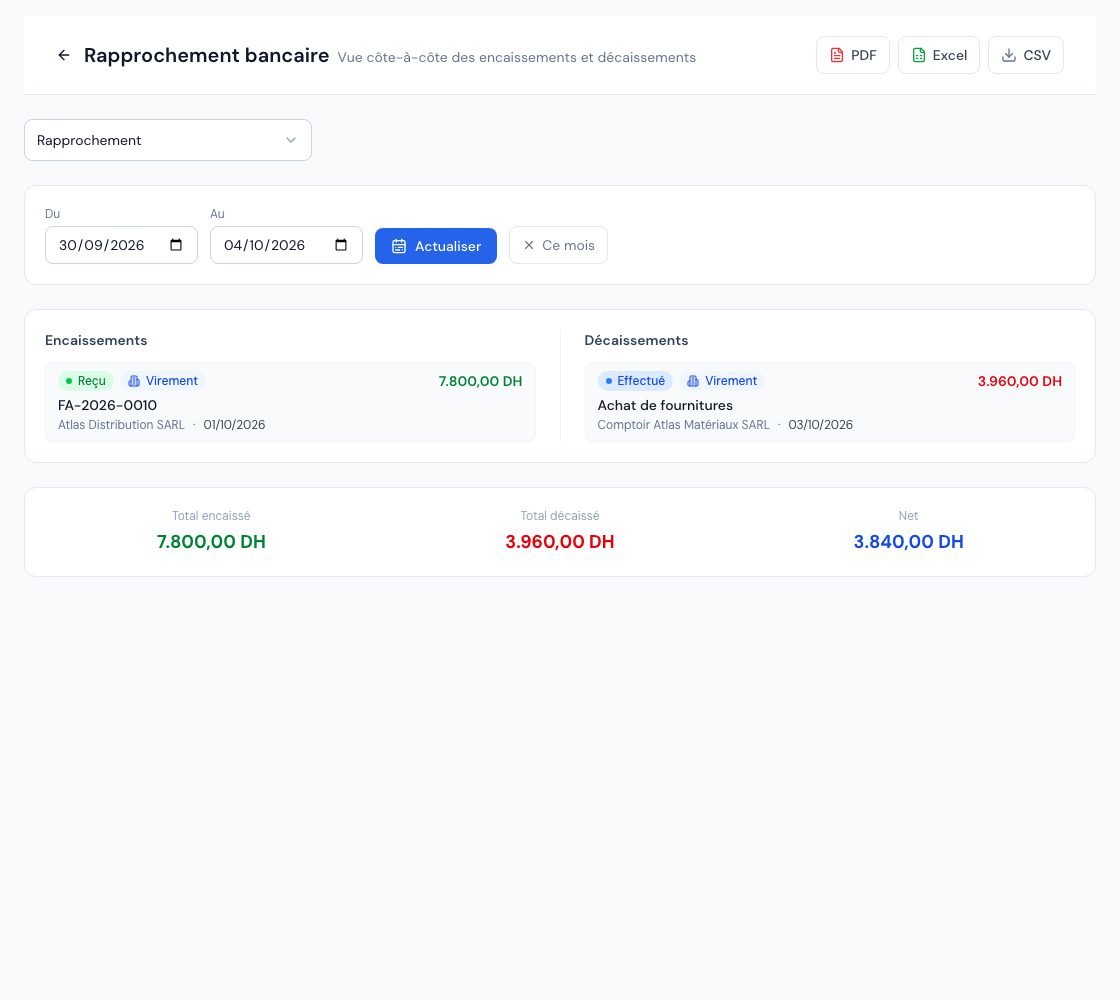Click the 'Rapprochement bancaire' page title
This screenshot has width=1120, height=1000.
[x=206, y=55]
